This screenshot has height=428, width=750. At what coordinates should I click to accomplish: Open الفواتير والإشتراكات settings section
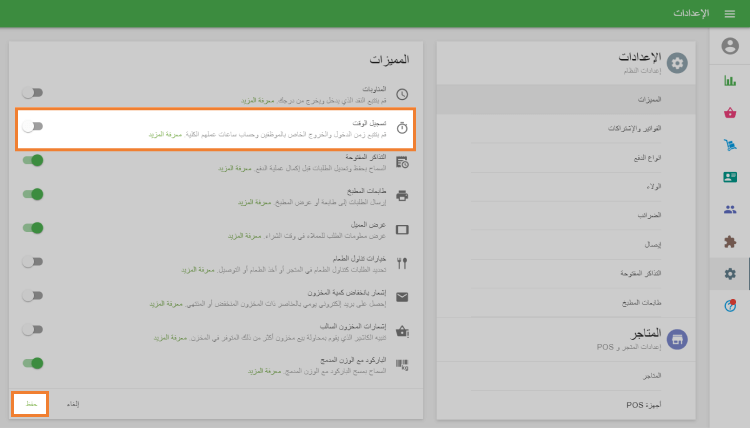pyautogui.click(x=566, y=128)
